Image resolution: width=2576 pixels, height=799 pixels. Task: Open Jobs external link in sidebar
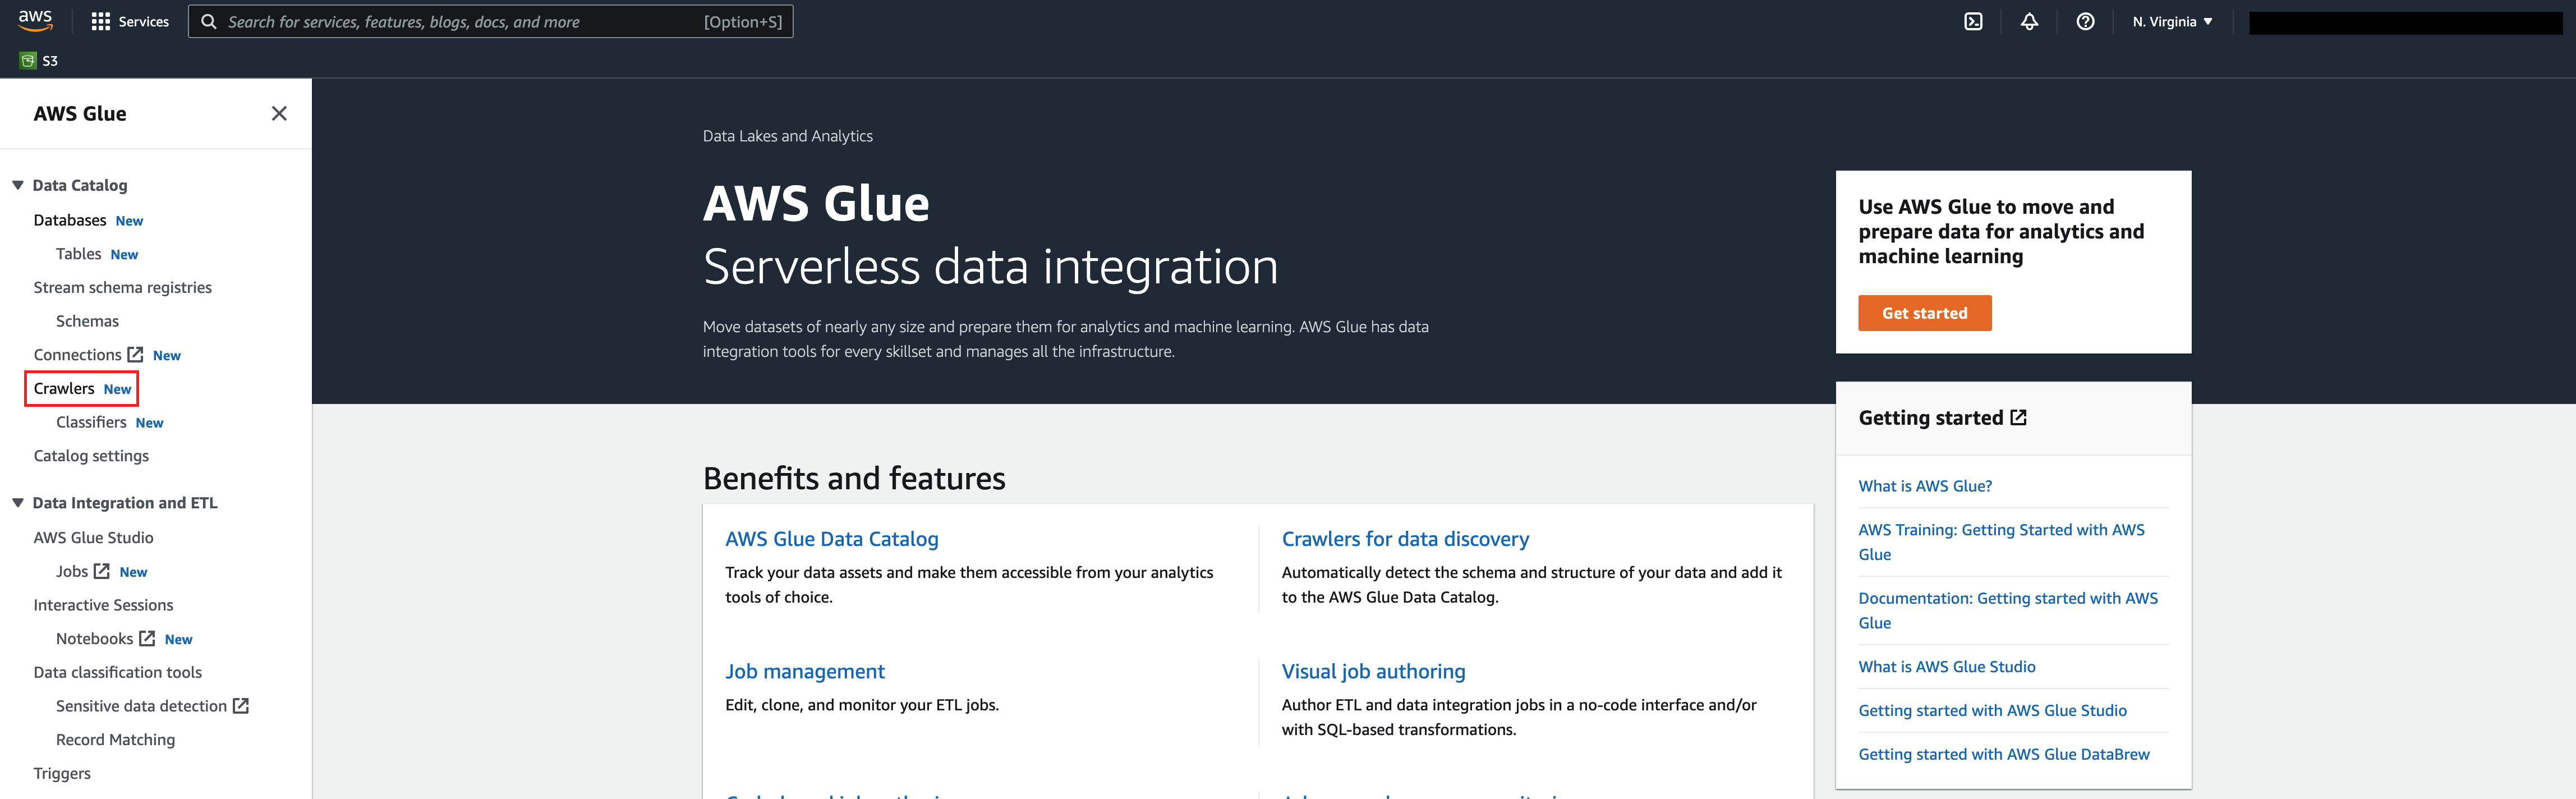pos(72,571)
